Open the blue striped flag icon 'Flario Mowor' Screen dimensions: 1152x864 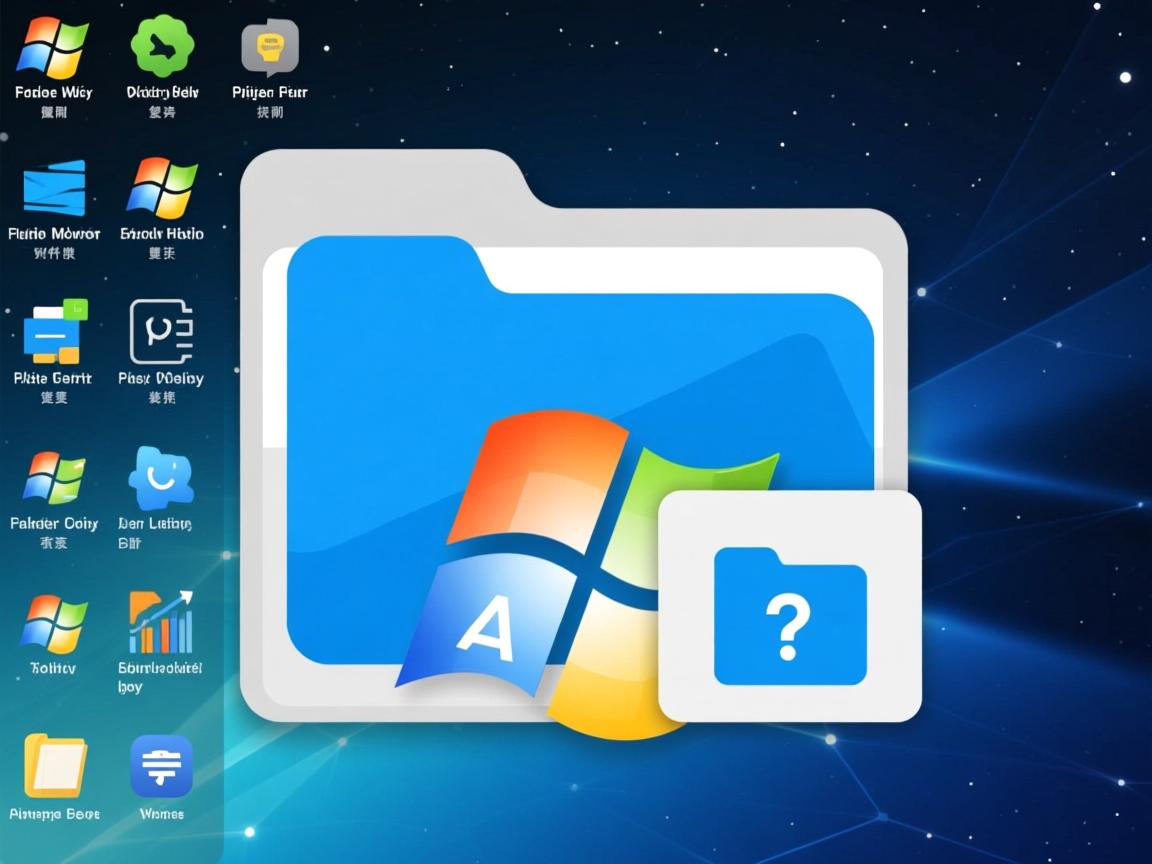[54, 188]
